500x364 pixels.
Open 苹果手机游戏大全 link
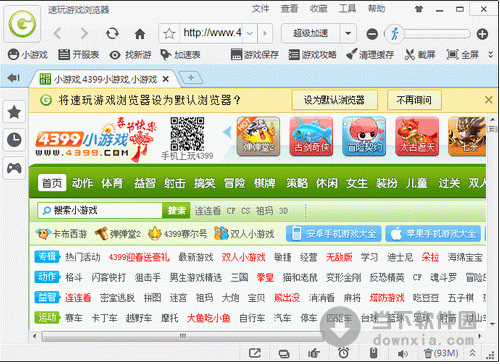click(x=433, y=234)
